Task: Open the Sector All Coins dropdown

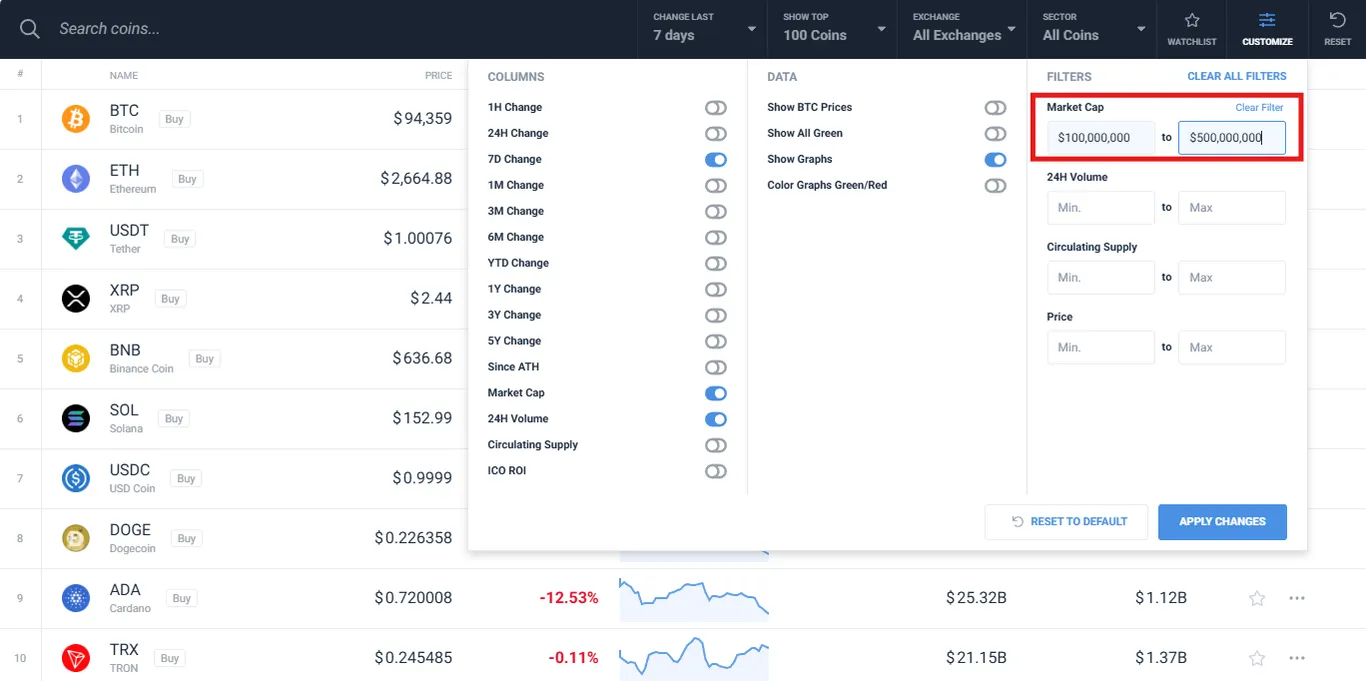Action: (1092, 29)
